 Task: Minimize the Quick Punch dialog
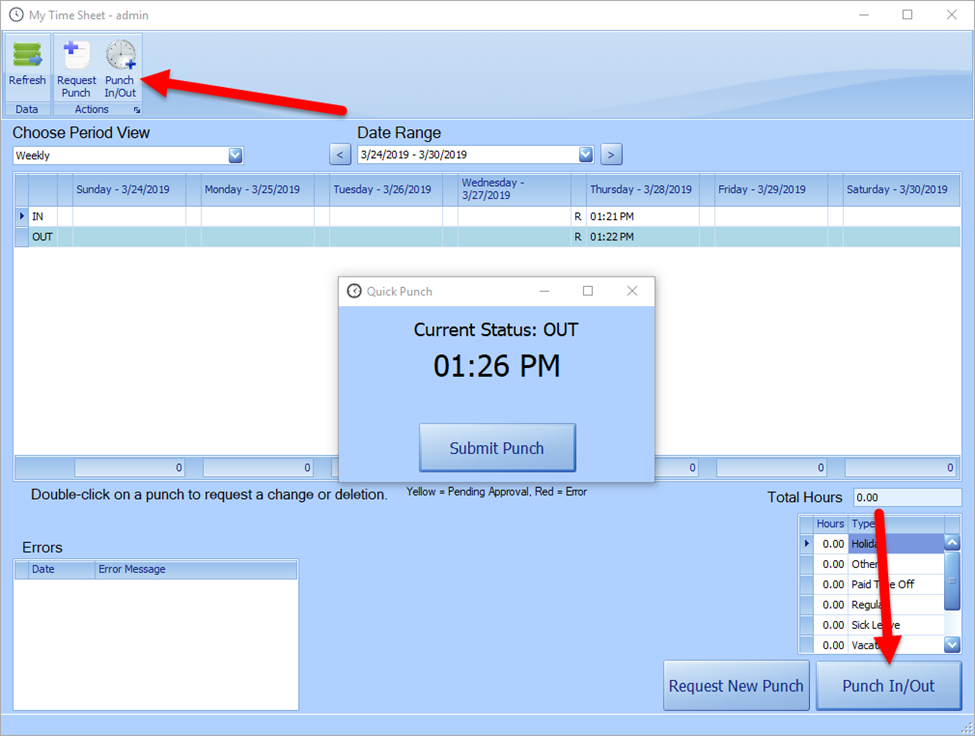(x=545, y=291)
